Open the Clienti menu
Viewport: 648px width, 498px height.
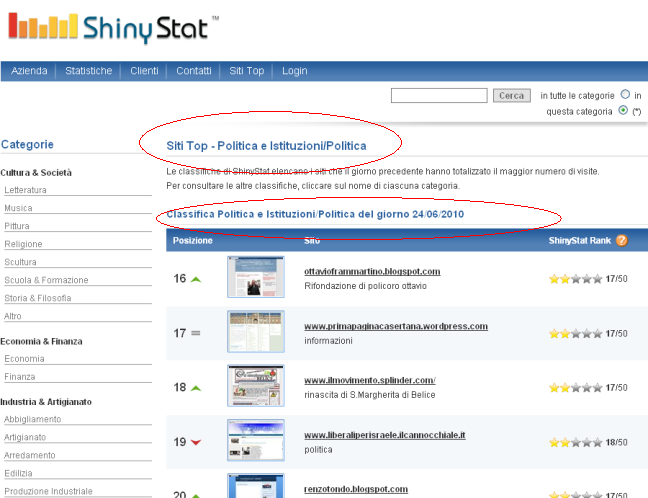click(x=144, y=71)
